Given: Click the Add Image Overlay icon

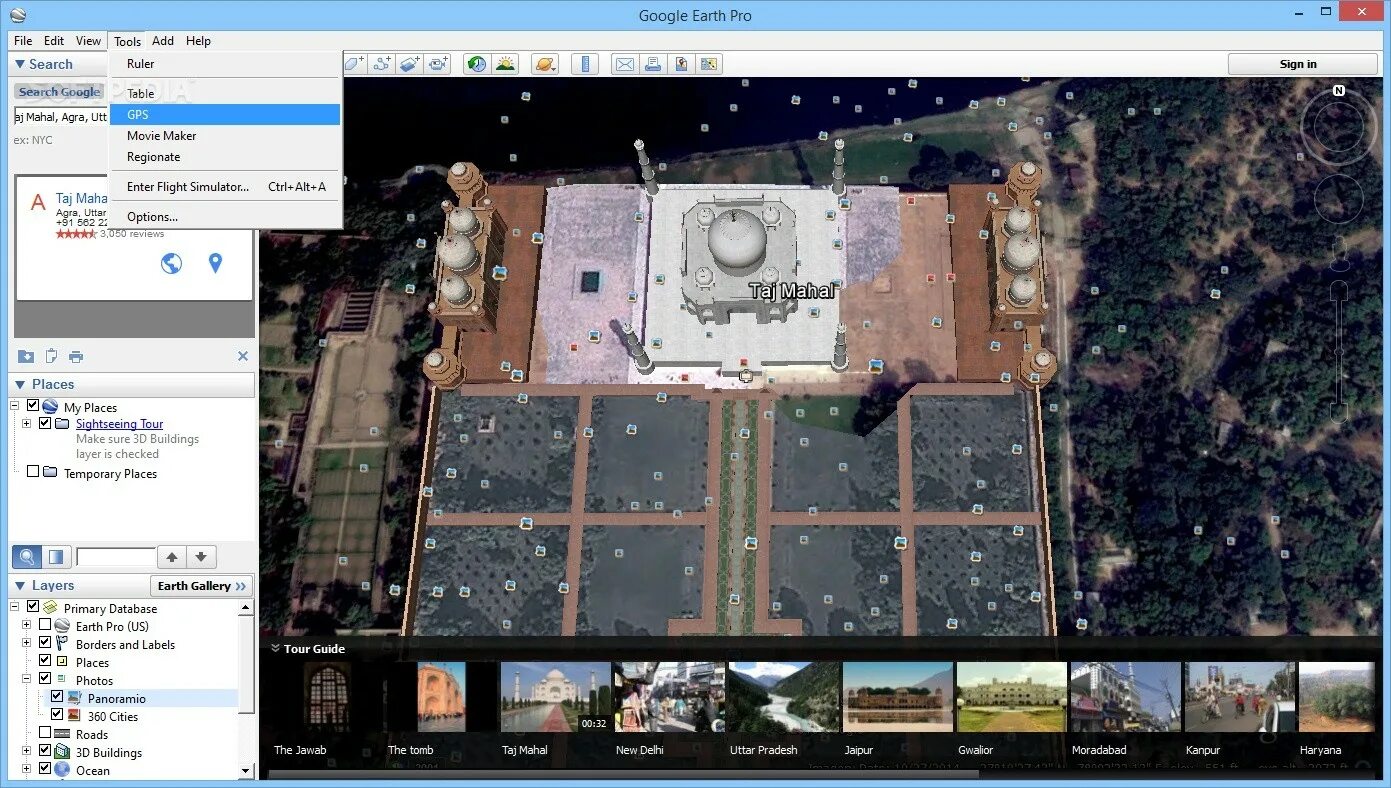Looking at the screenshot, I should (x=409, y=64).
